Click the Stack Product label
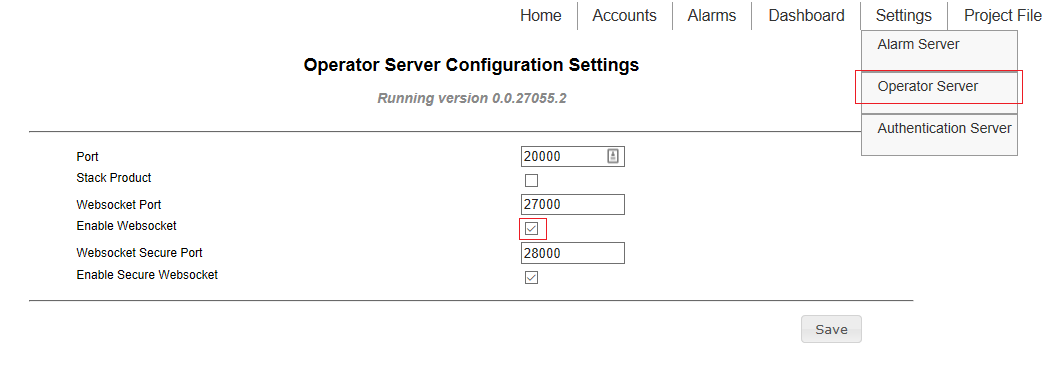The height and width of the screenshot is (370, 1048). (x=114, y=178)
